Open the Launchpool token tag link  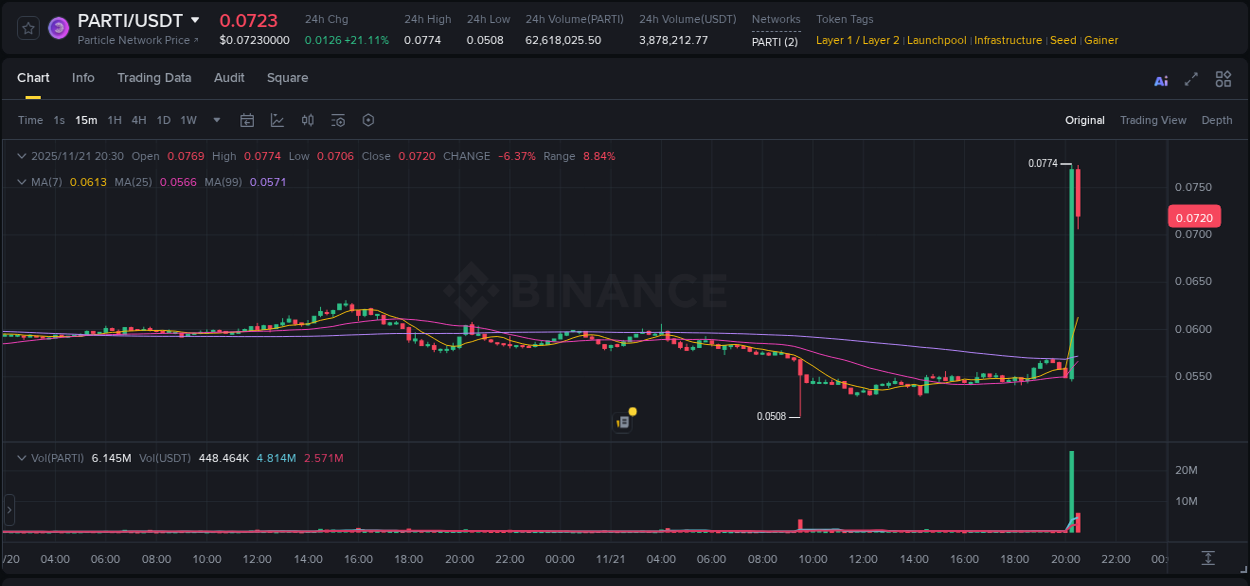pos(936,40)
